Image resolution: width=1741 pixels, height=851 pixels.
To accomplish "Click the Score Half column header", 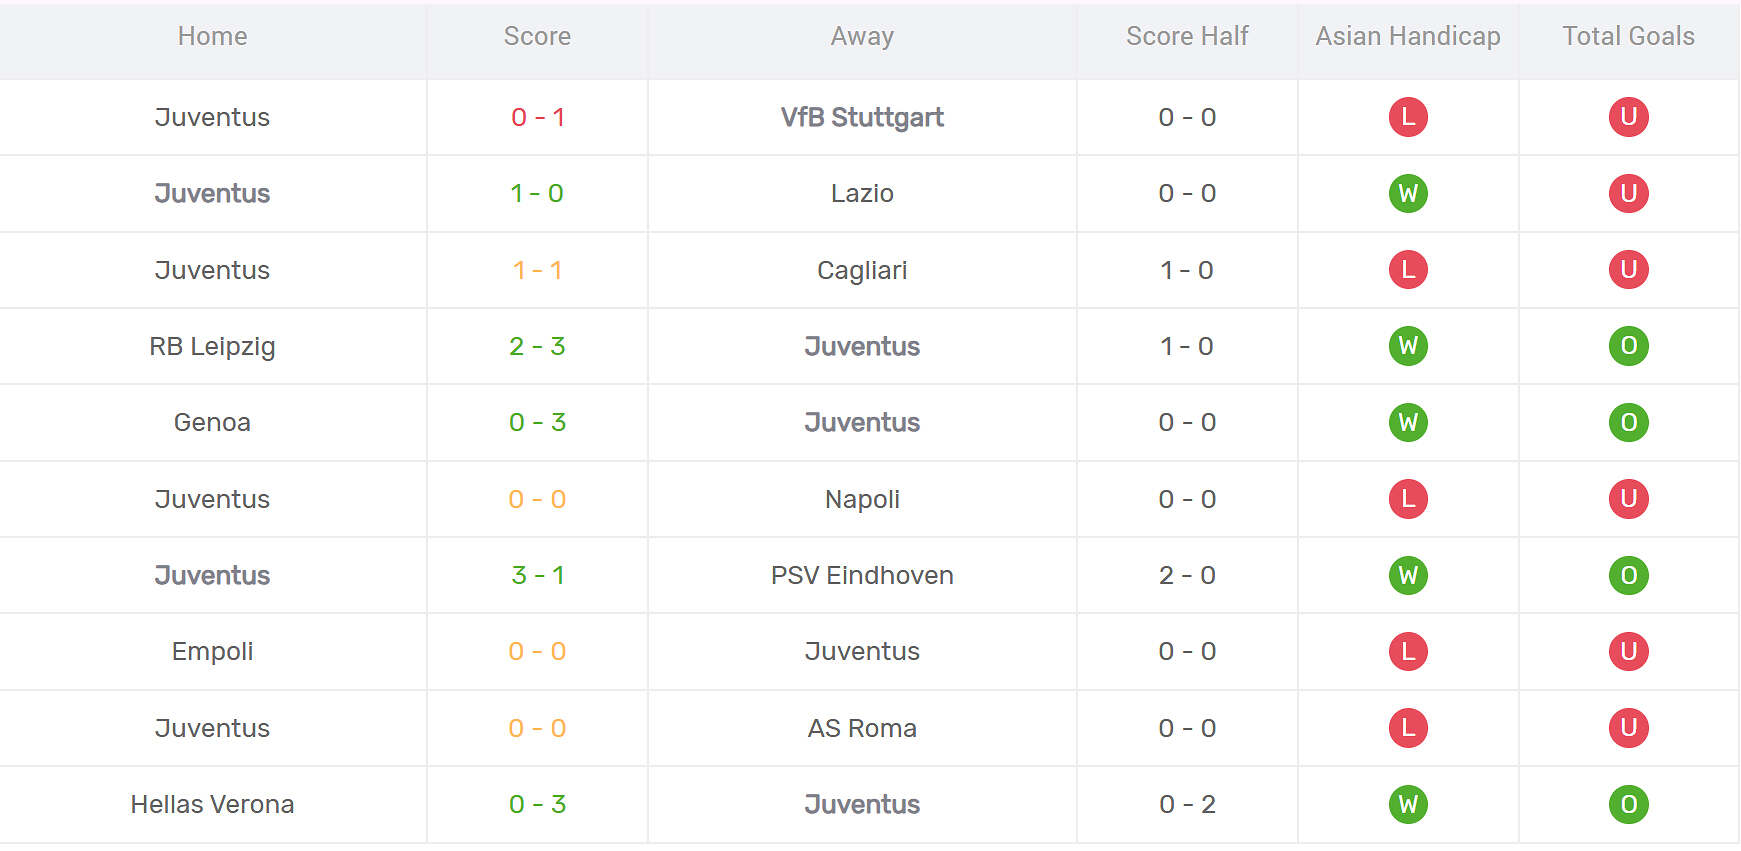I will [1187, 36].
